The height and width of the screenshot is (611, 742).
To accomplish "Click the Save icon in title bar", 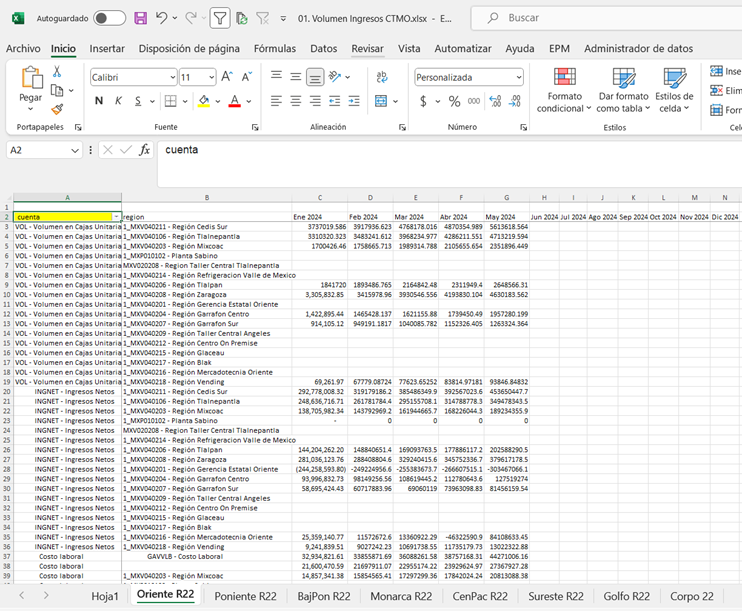I will point(140,18).
